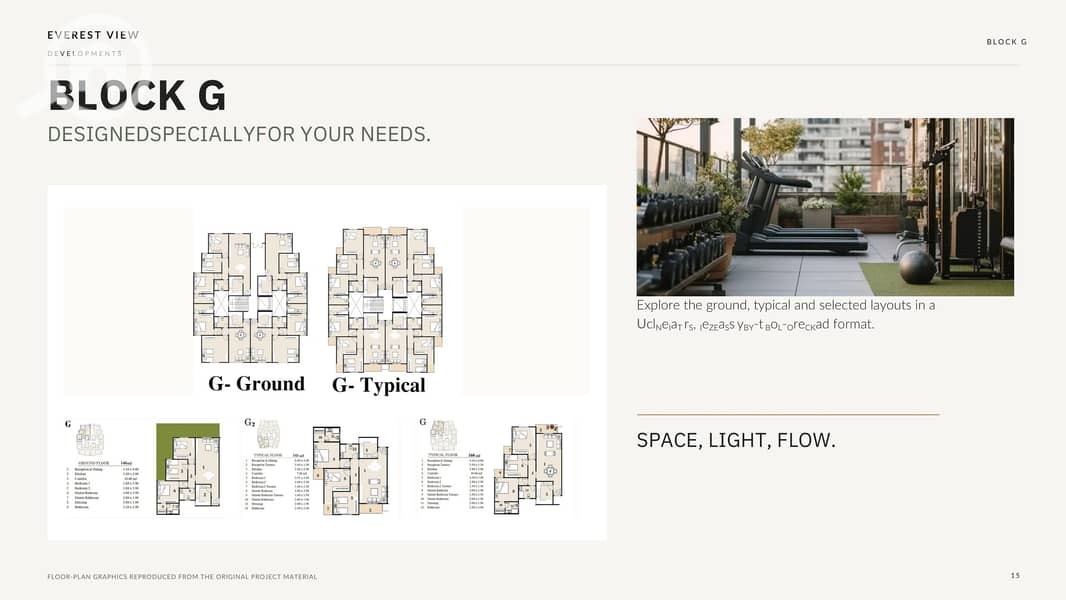The height and width of the screenshot is (600, 1066).
Task: Click the floor-plan graphics footer note
Action: [x=182, y=577]
